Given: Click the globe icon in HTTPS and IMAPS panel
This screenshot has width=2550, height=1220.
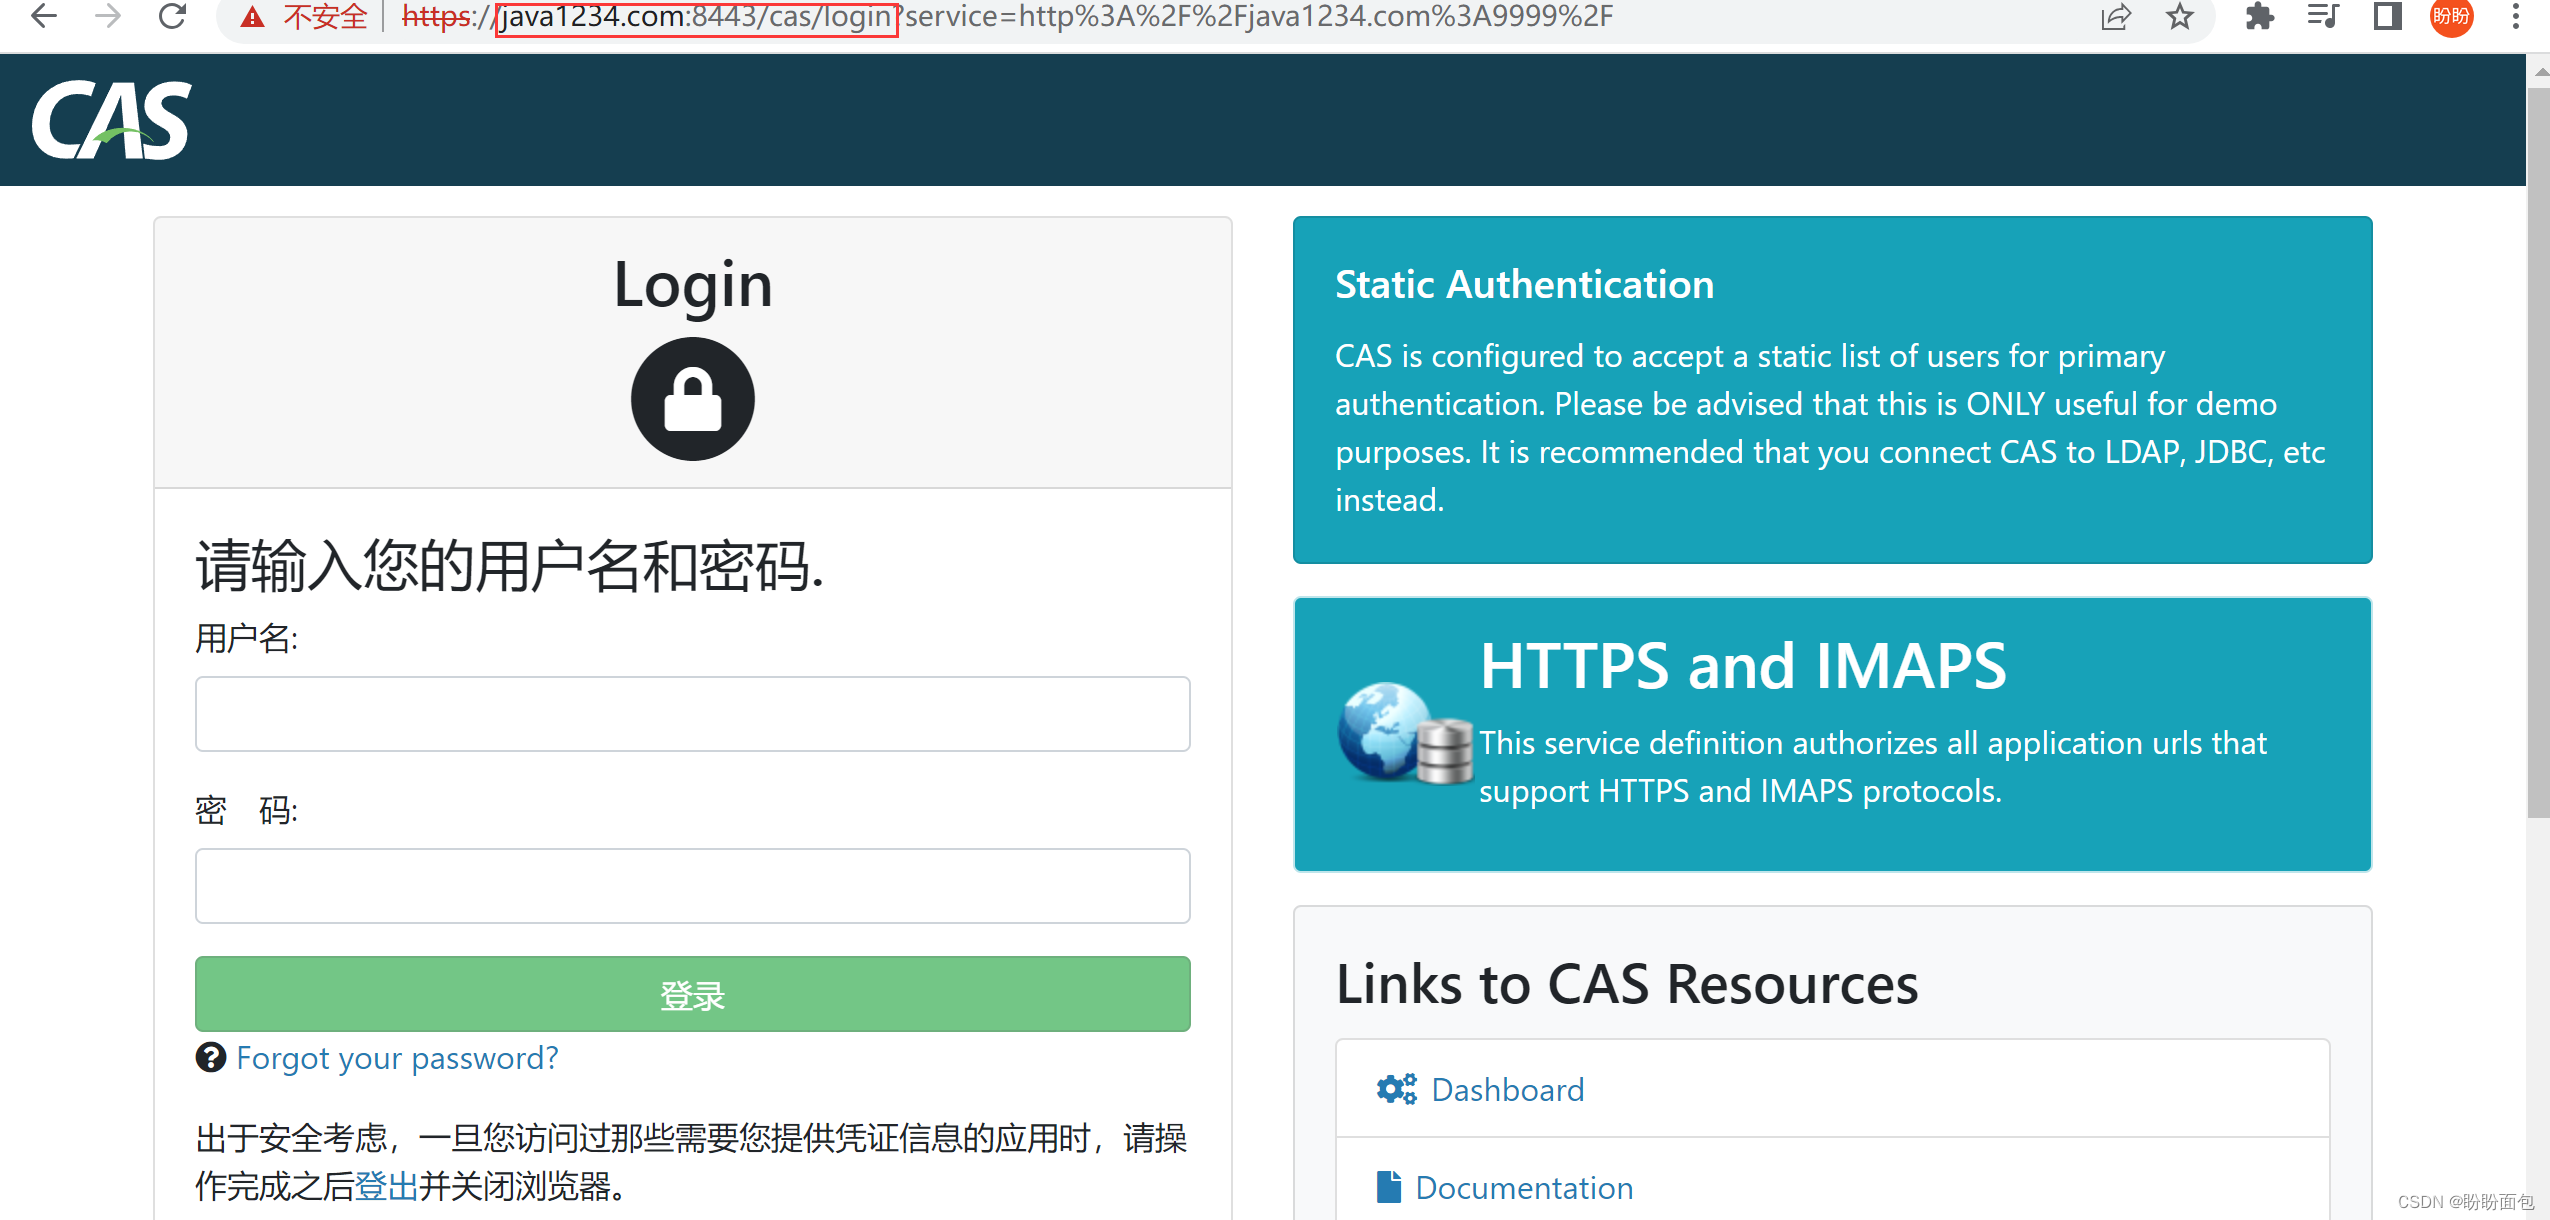Looking at the screenshot, I should coord(1381,730).
